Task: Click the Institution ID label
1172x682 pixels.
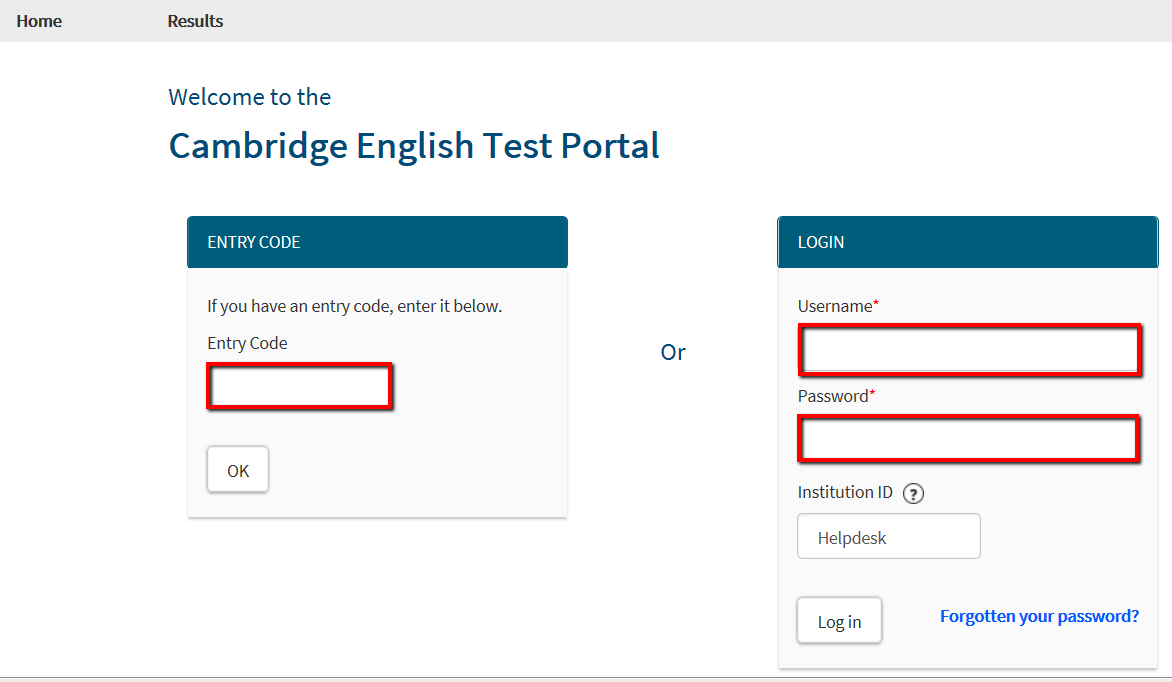Action: [845, 492]
